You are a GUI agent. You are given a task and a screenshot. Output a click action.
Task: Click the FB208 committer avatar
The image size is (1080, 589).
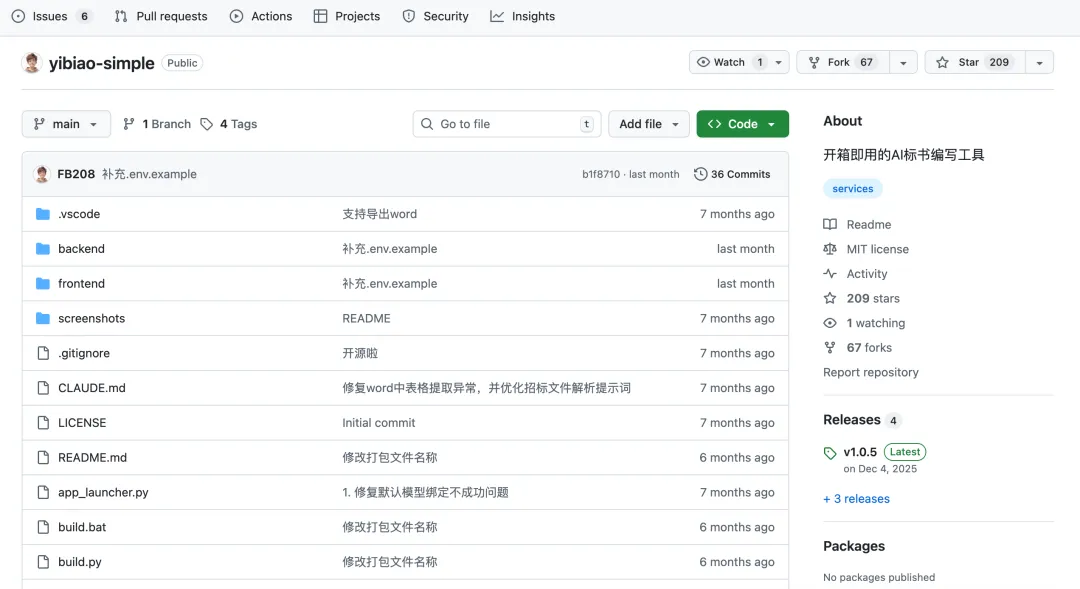pyautogui.click(x=42, y=174)
